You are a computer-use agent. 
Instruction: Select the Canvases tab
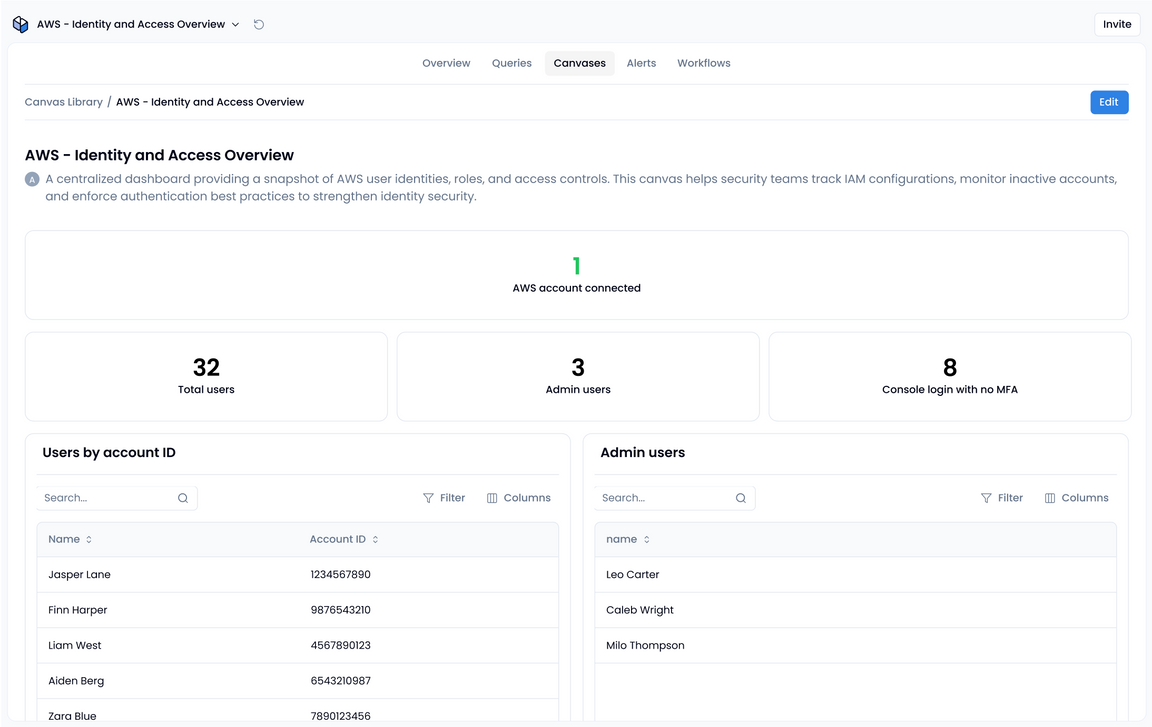tap(580, 63)
